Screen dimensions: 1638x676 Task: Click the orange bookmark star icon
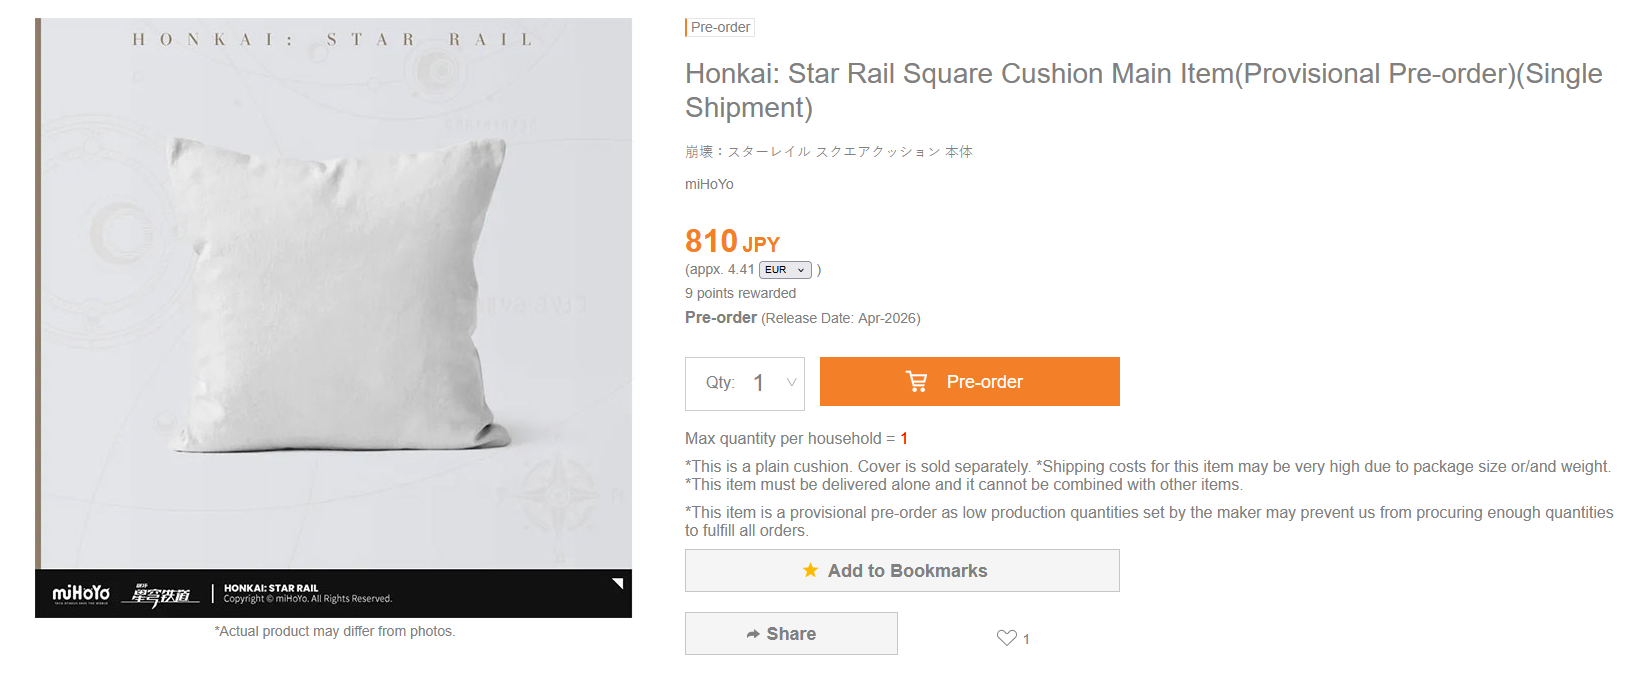coord(810,570)
